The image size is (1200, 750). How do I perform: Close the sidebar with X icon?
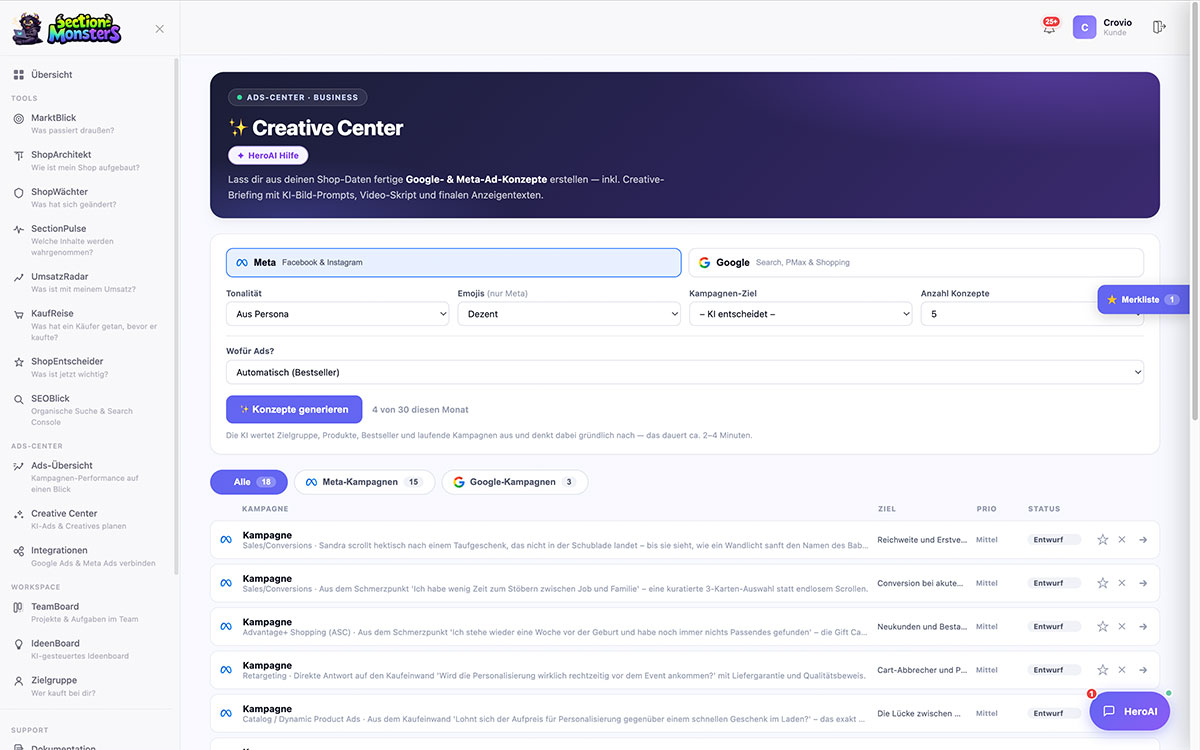click(160, 29)
